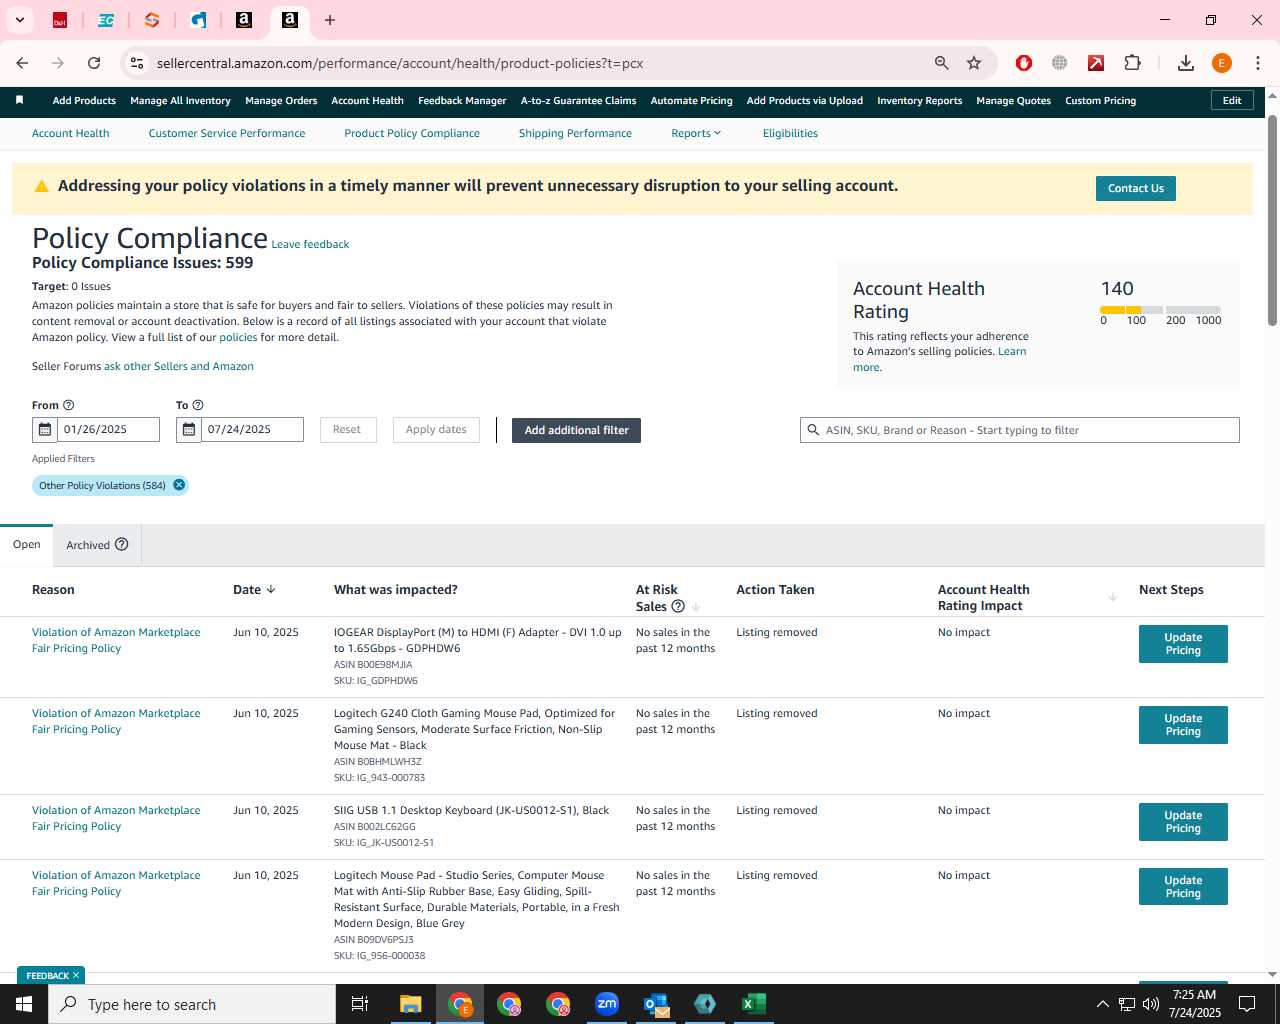This screenshot has height=1024, width=1280.
Task: Click the help icon beside Archived tab
Action: tap(122, 544)
